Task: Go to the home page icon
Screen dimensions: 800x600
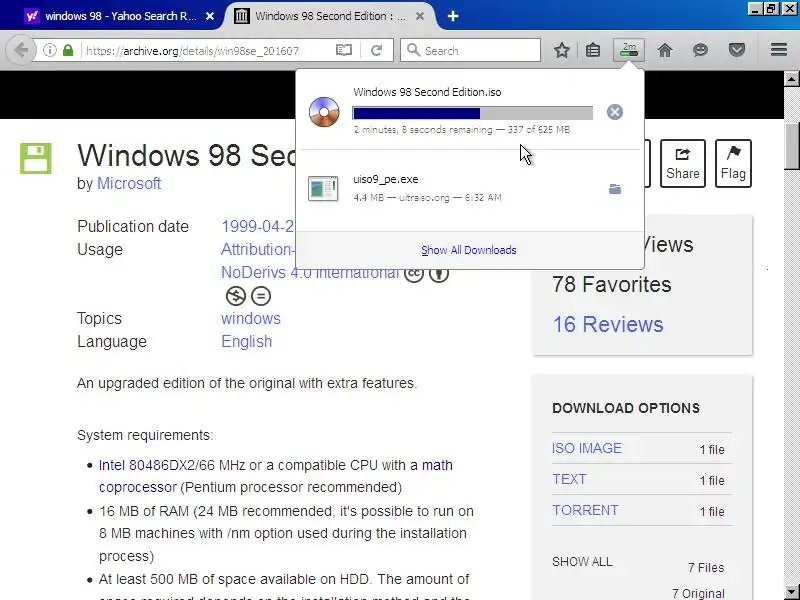Action: pyautogui.click(x=665, y=50)
